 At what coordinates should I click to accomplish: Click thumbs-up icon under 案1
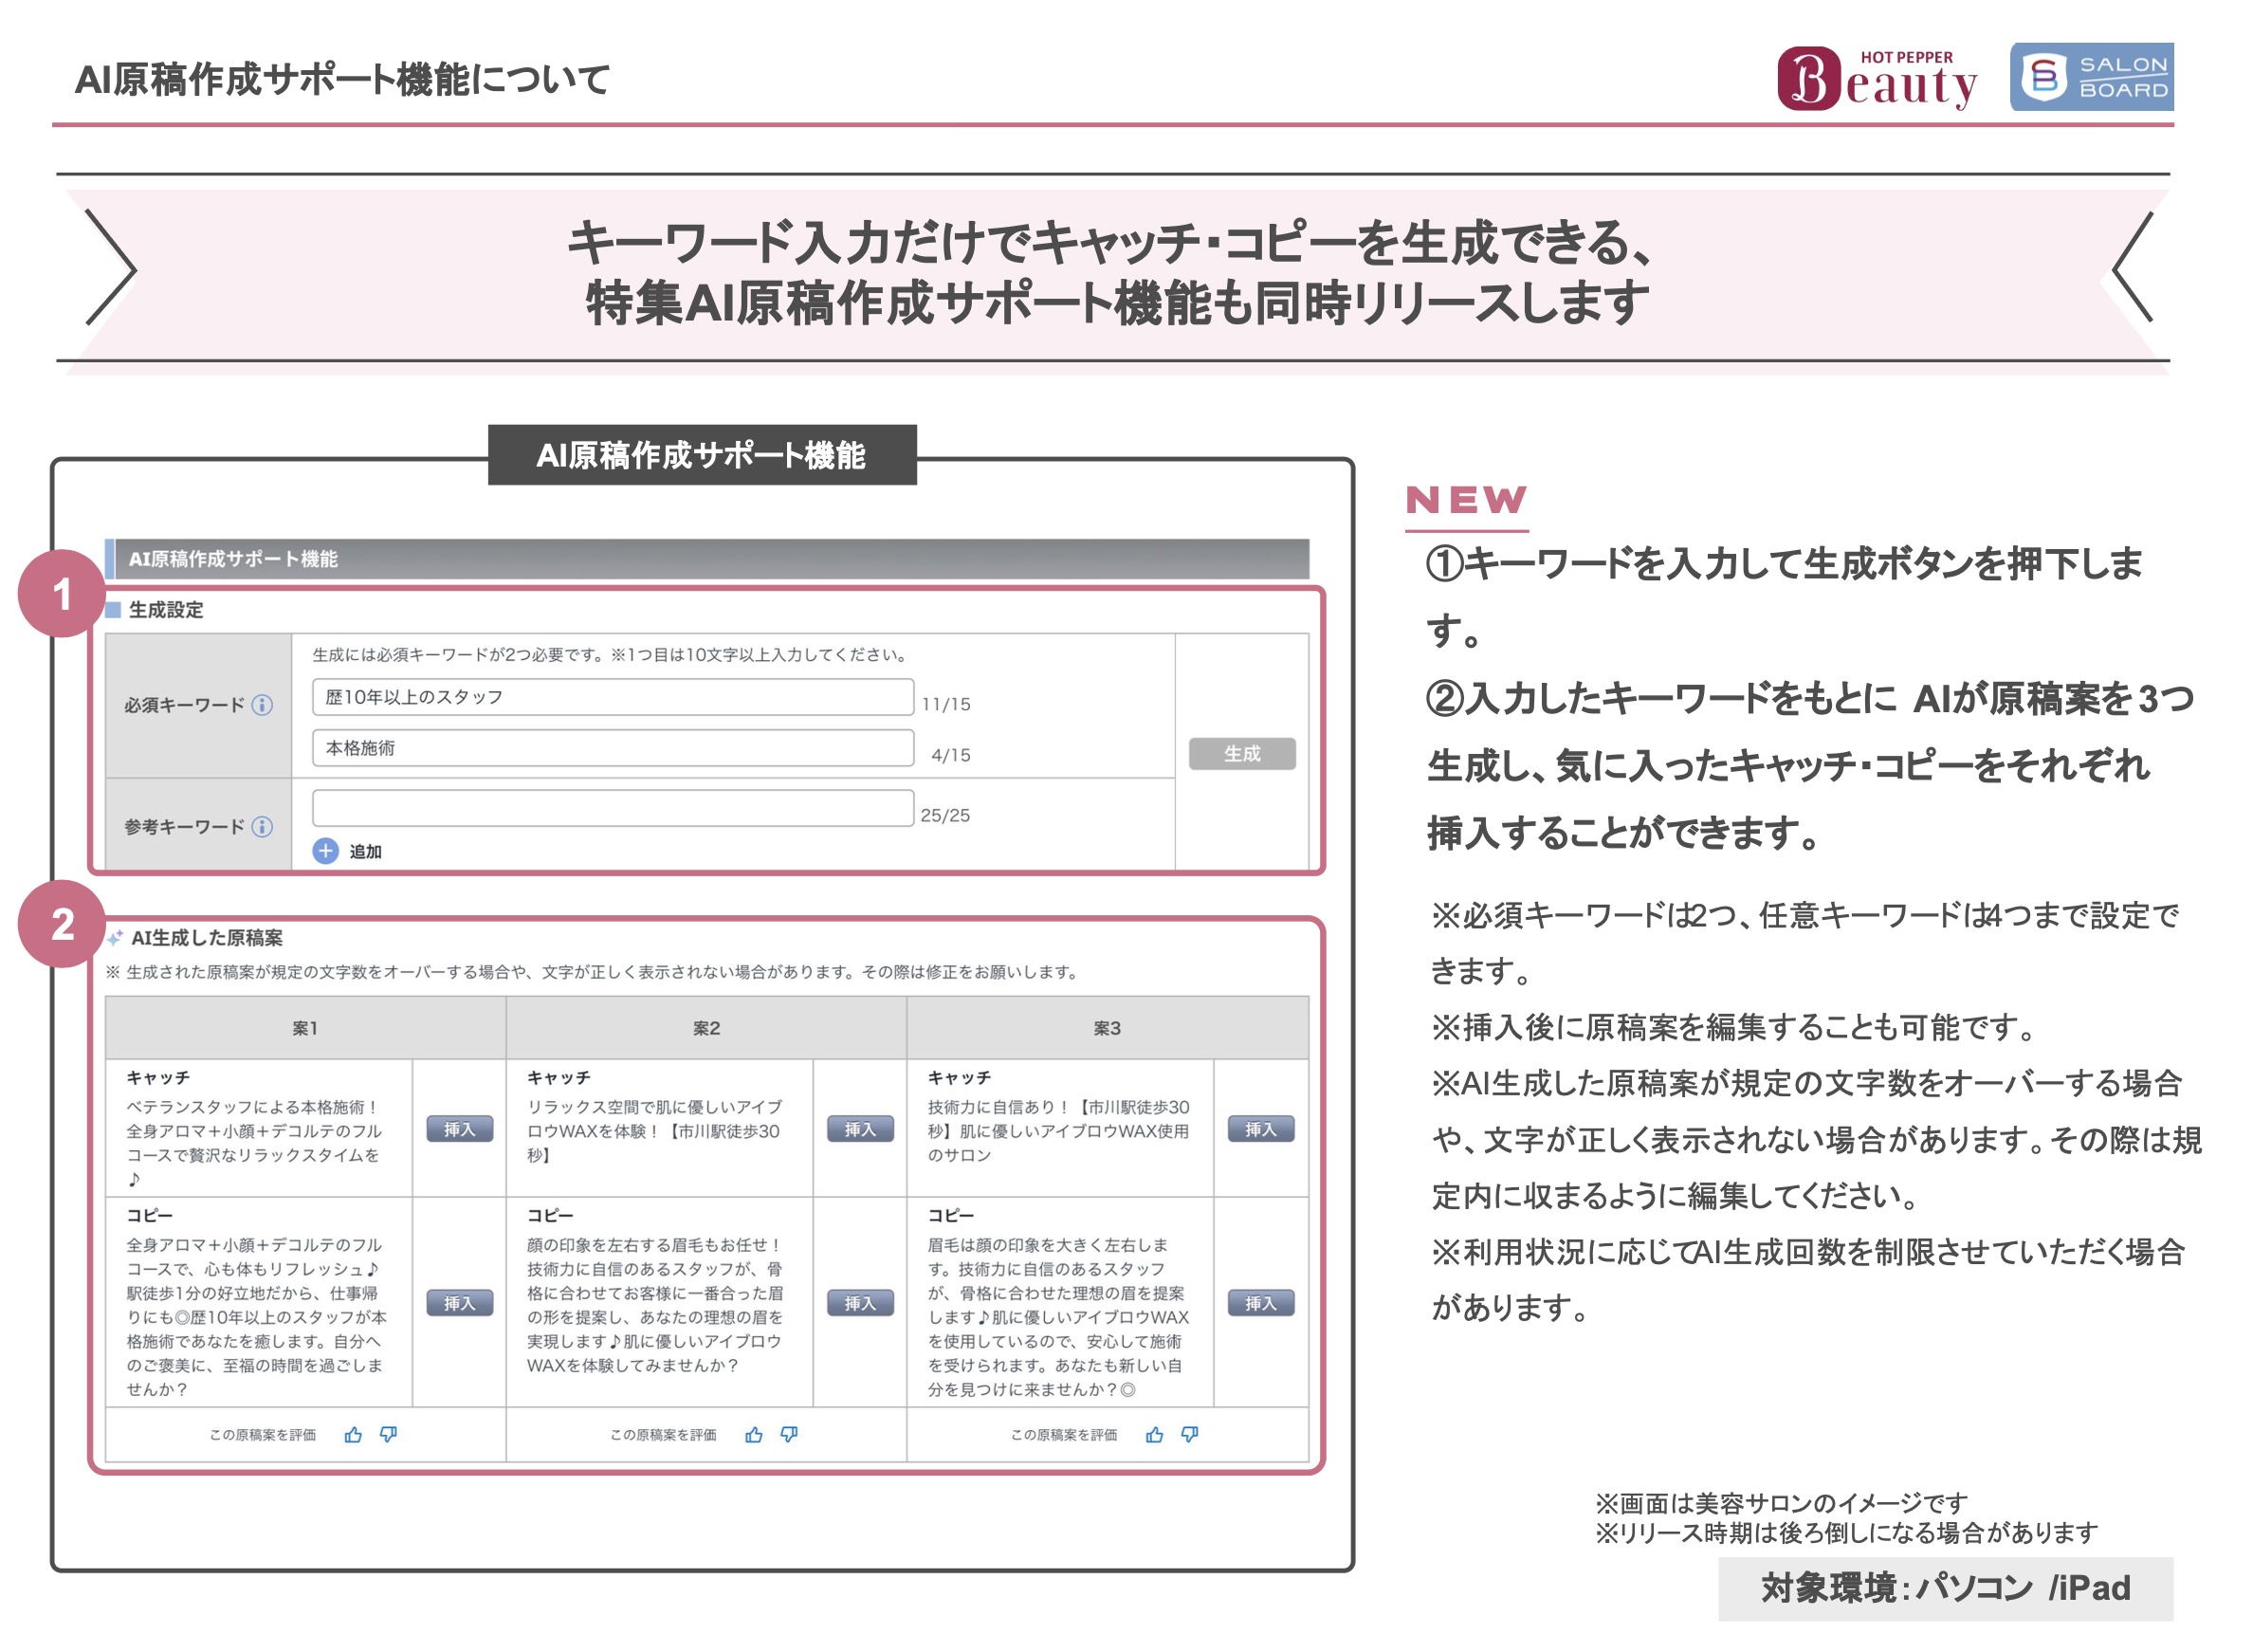[353, 1435]
